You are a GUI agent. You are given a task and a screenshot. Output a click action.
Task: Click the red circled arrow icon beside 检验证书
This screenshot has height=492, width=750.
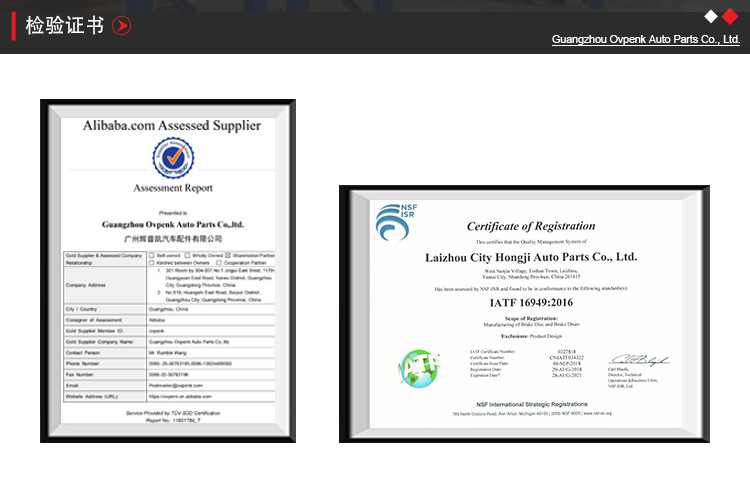tap(121, 26)
